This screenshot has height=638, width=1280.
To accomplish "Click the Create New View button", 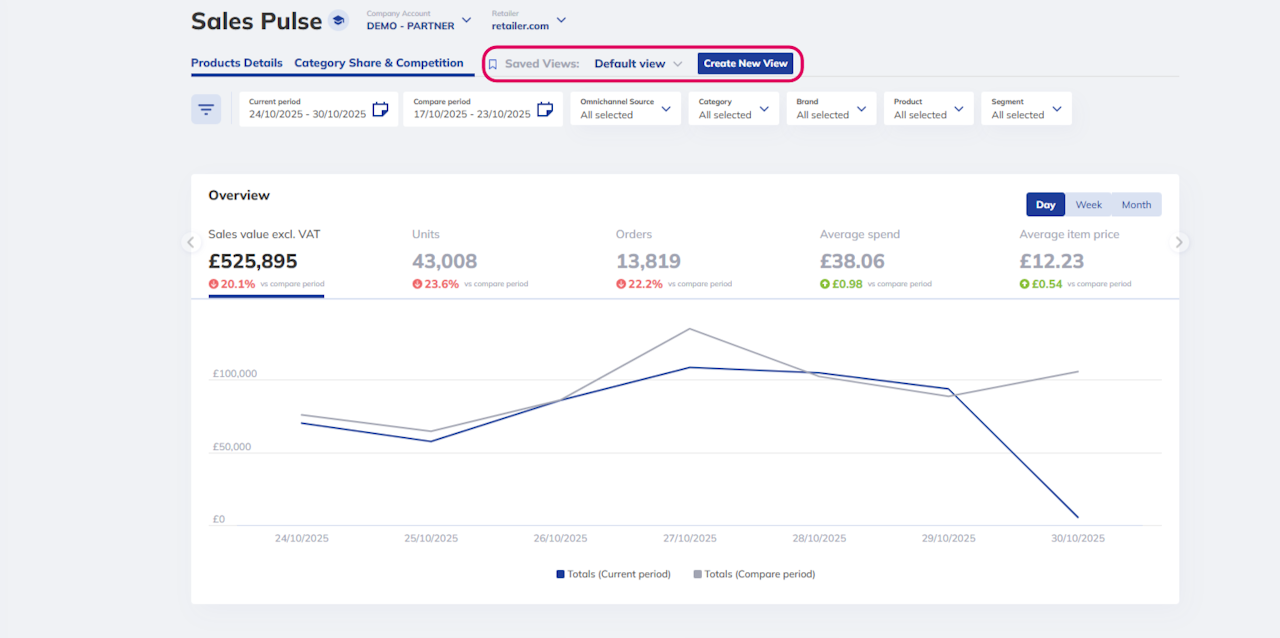I will pos(745,64).
